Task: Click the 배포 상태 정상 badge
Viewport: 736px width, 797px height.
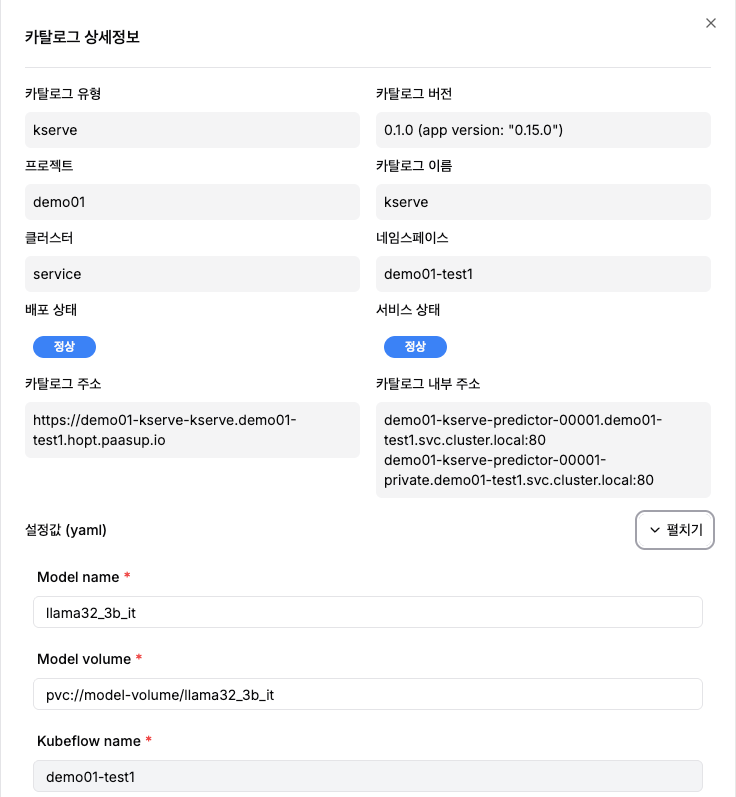Action: pyautogui.click(x=65, y=347)
